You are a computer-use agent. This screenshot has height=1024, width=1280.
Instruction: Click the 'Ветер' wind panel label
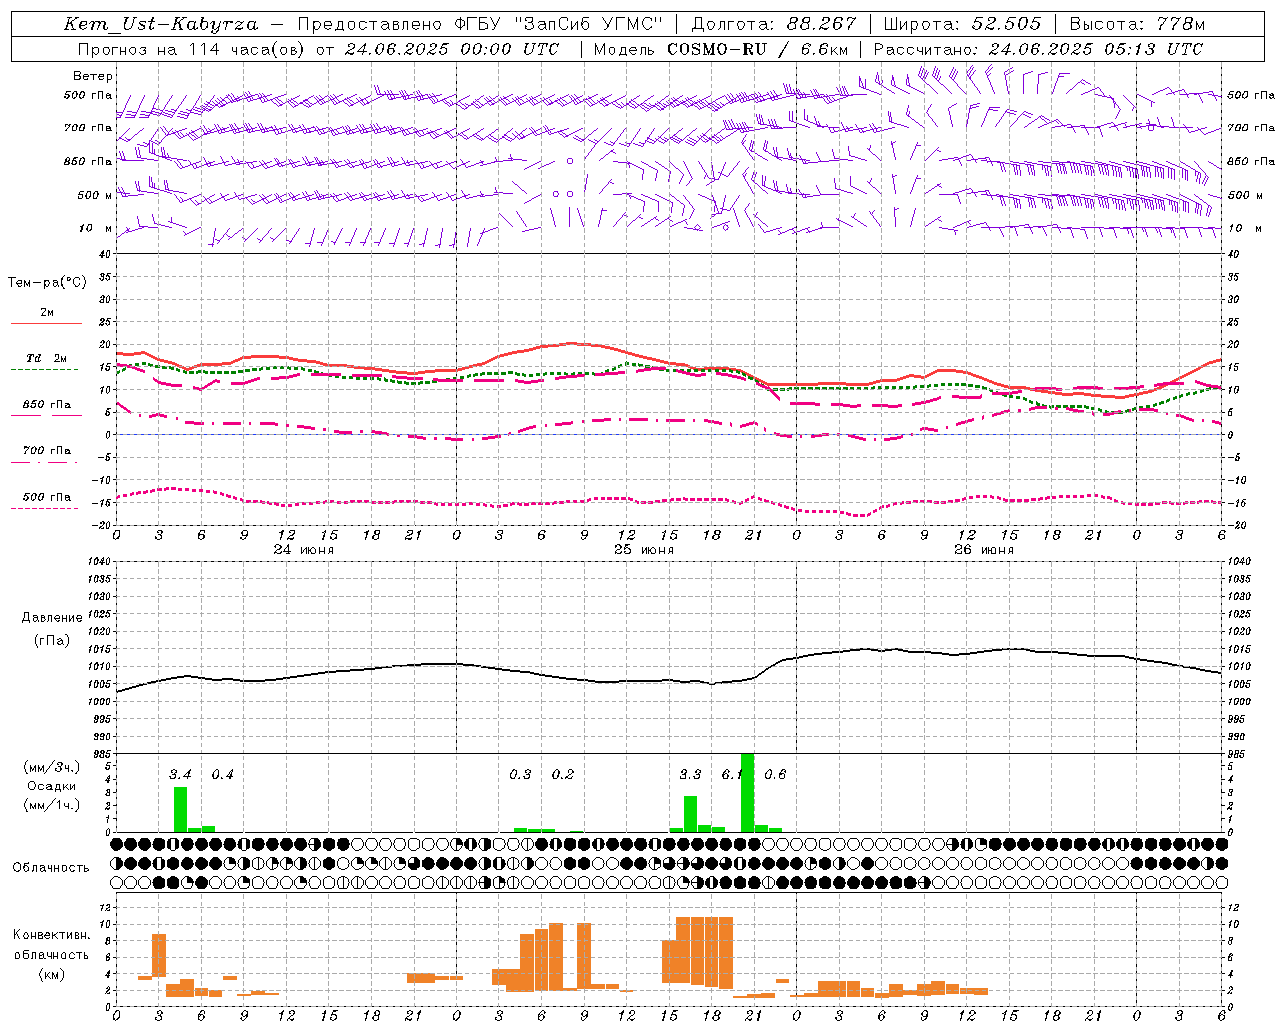tap(93, 76)
